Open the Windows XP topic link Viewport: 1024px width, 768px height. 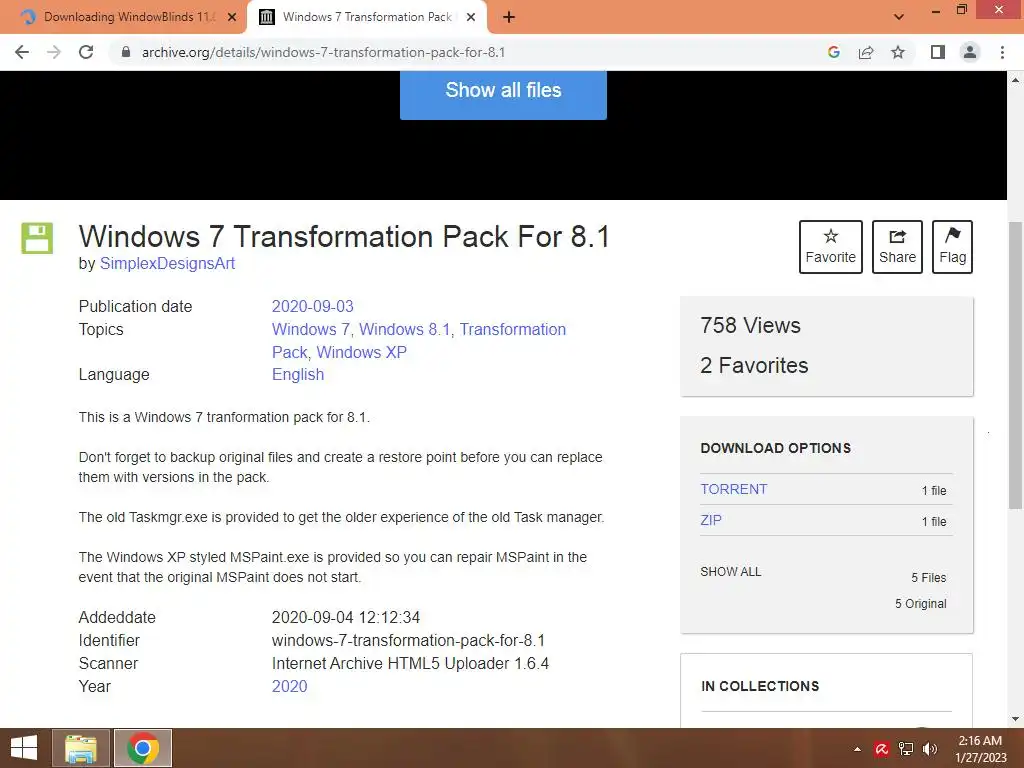361,352
